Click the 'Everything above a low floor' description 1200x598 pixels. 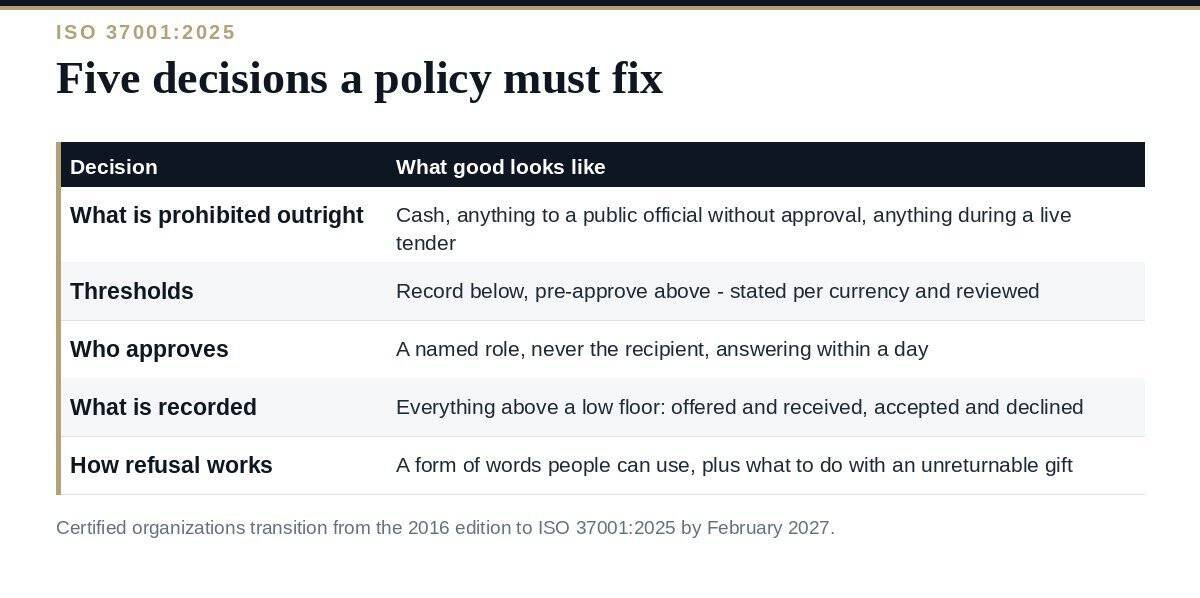click(739, 407)
